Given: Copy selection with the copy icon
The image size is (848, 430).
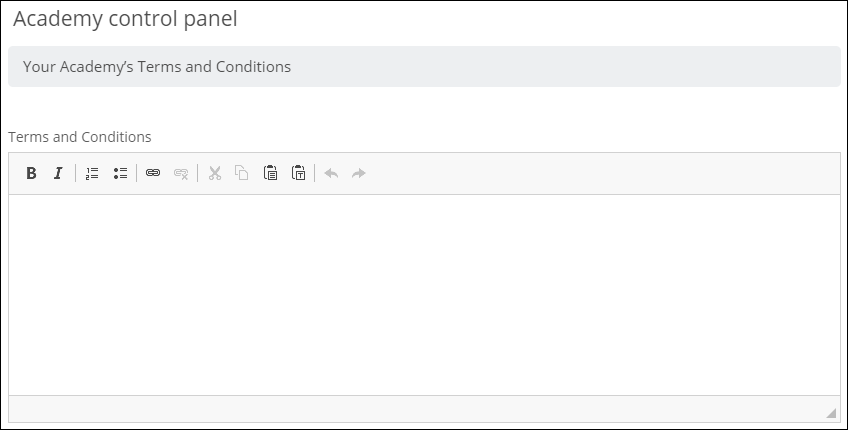Looking at the screenshot, I should tap(242, 173).
